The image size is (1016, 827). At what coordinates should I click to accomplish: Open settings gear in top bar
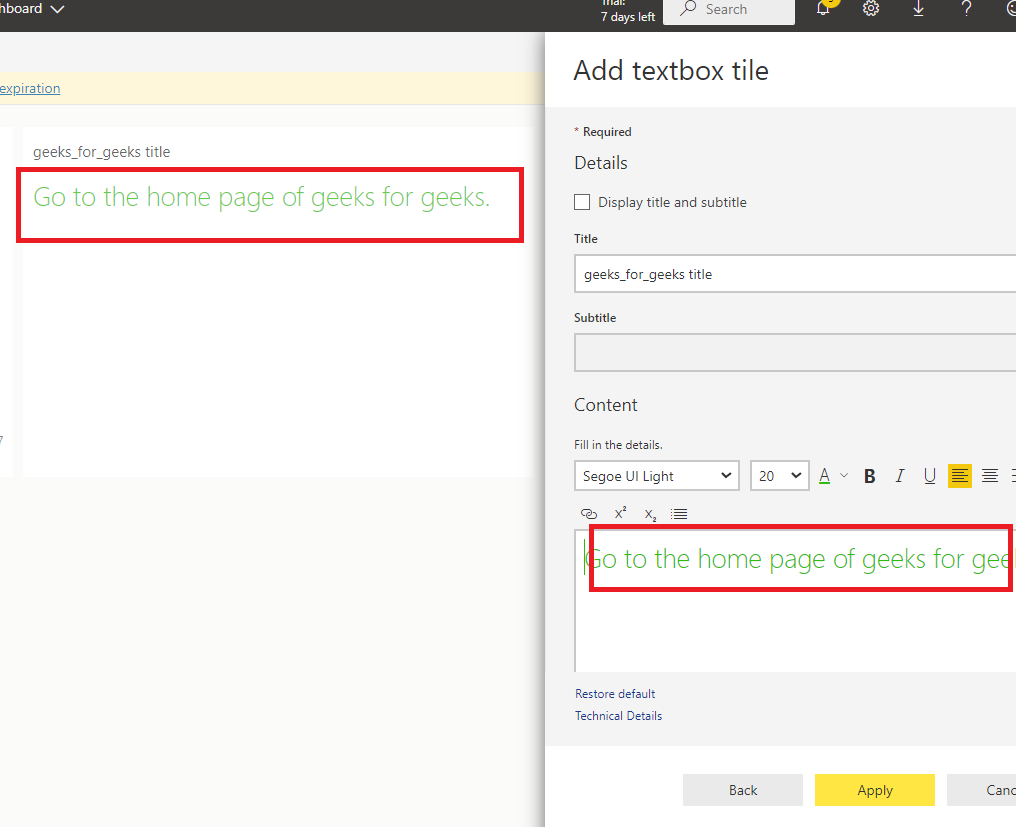871,9
